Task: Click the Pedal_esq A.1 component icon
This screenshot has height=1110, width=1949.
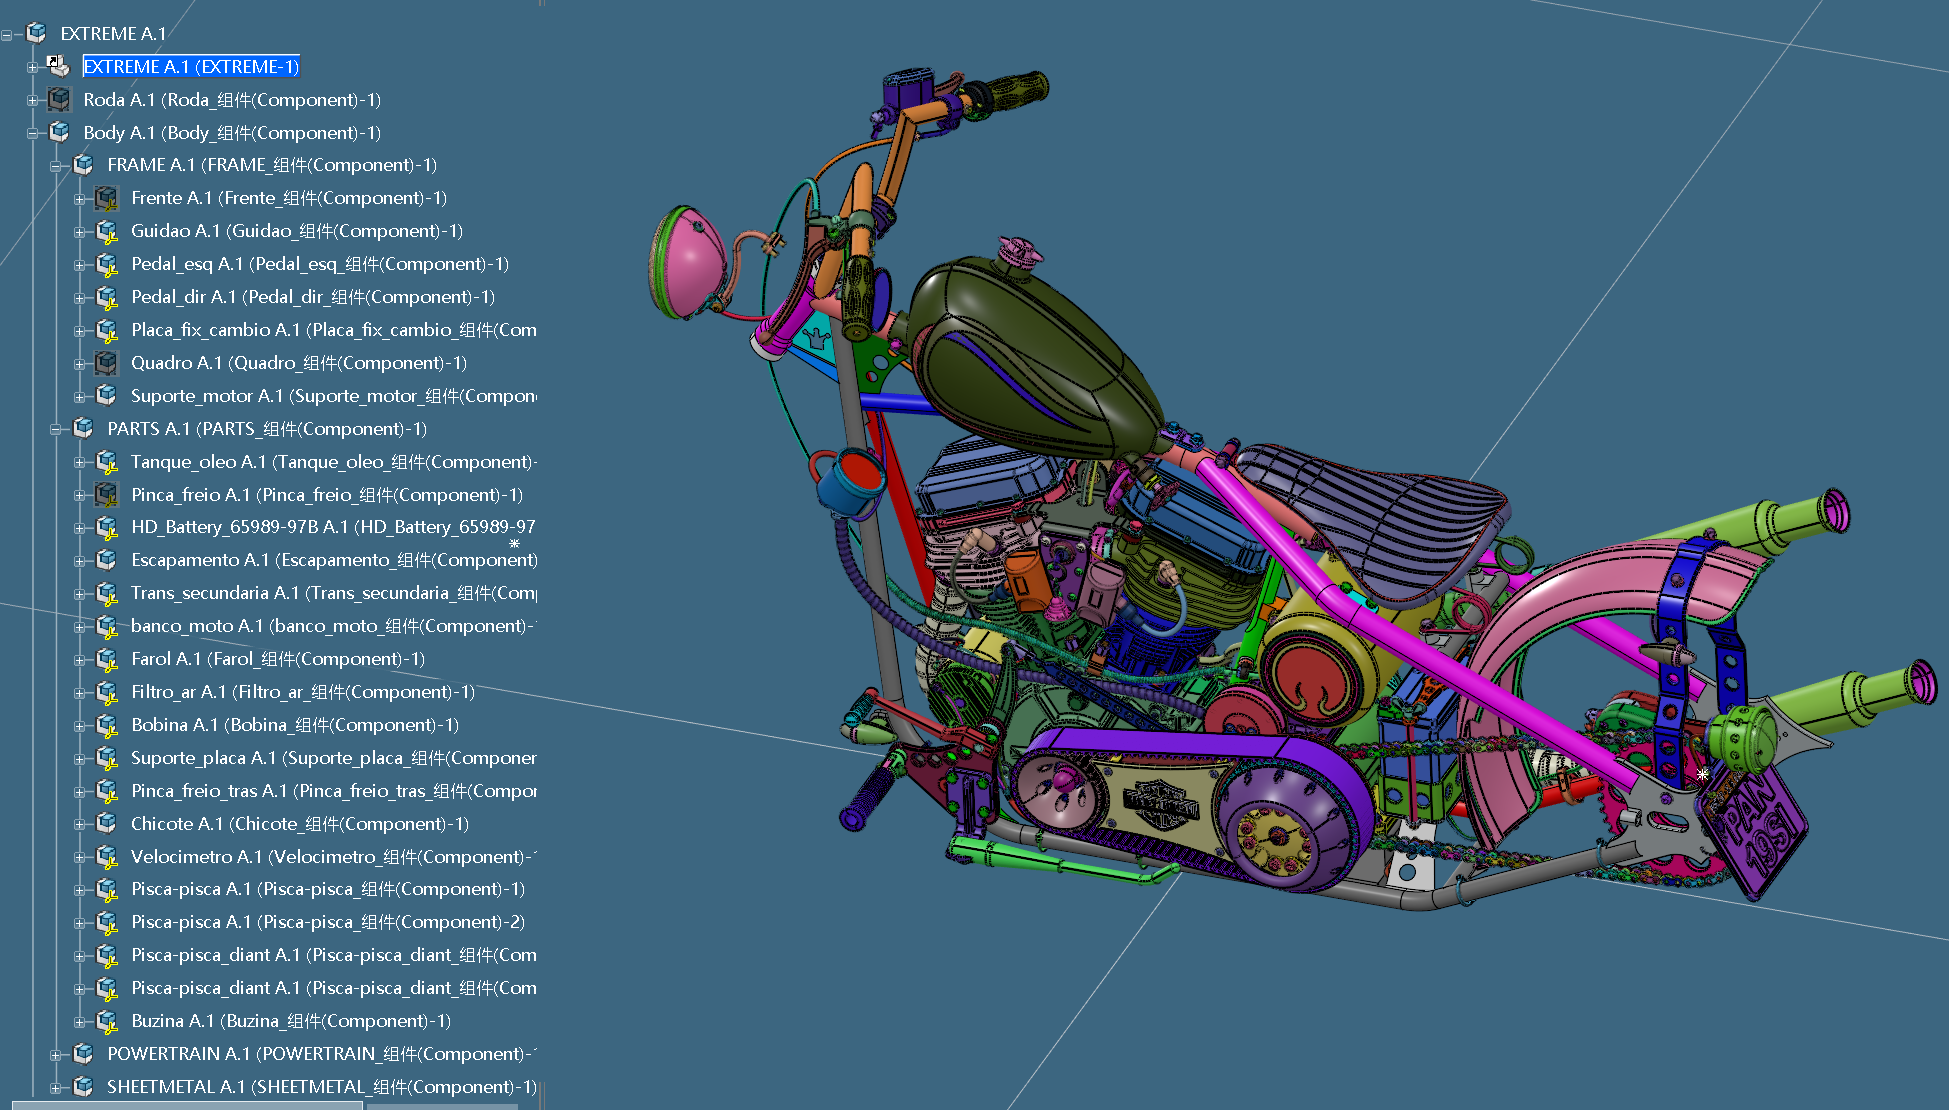Action: 107,264
